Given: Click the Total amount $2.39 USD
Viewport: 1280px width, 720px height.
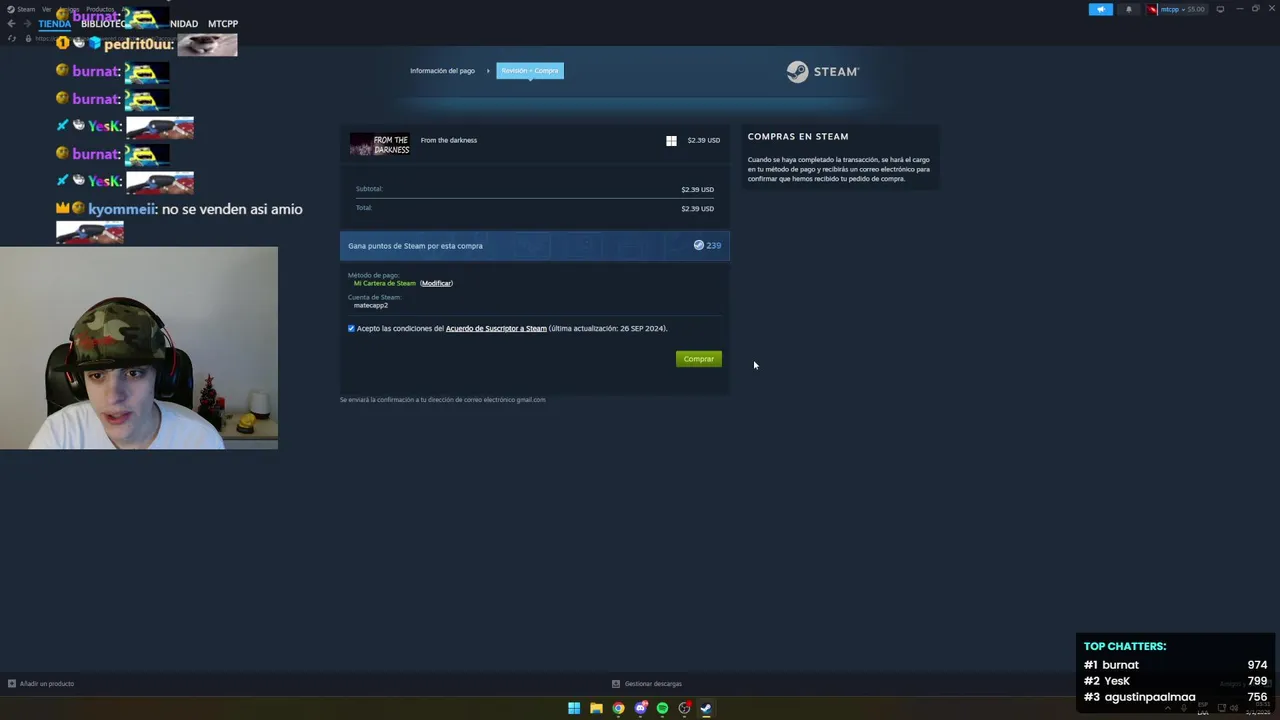Looking at the screenshot, I should pos(697,209).
